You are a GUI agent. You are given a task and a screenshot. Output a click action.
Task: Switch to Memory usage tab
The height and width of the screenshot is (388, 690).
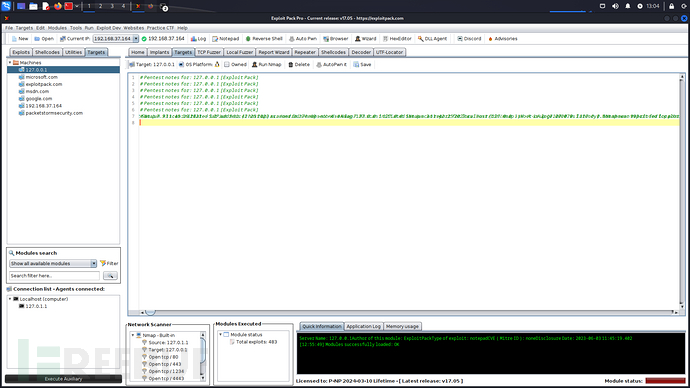(402, 326)
